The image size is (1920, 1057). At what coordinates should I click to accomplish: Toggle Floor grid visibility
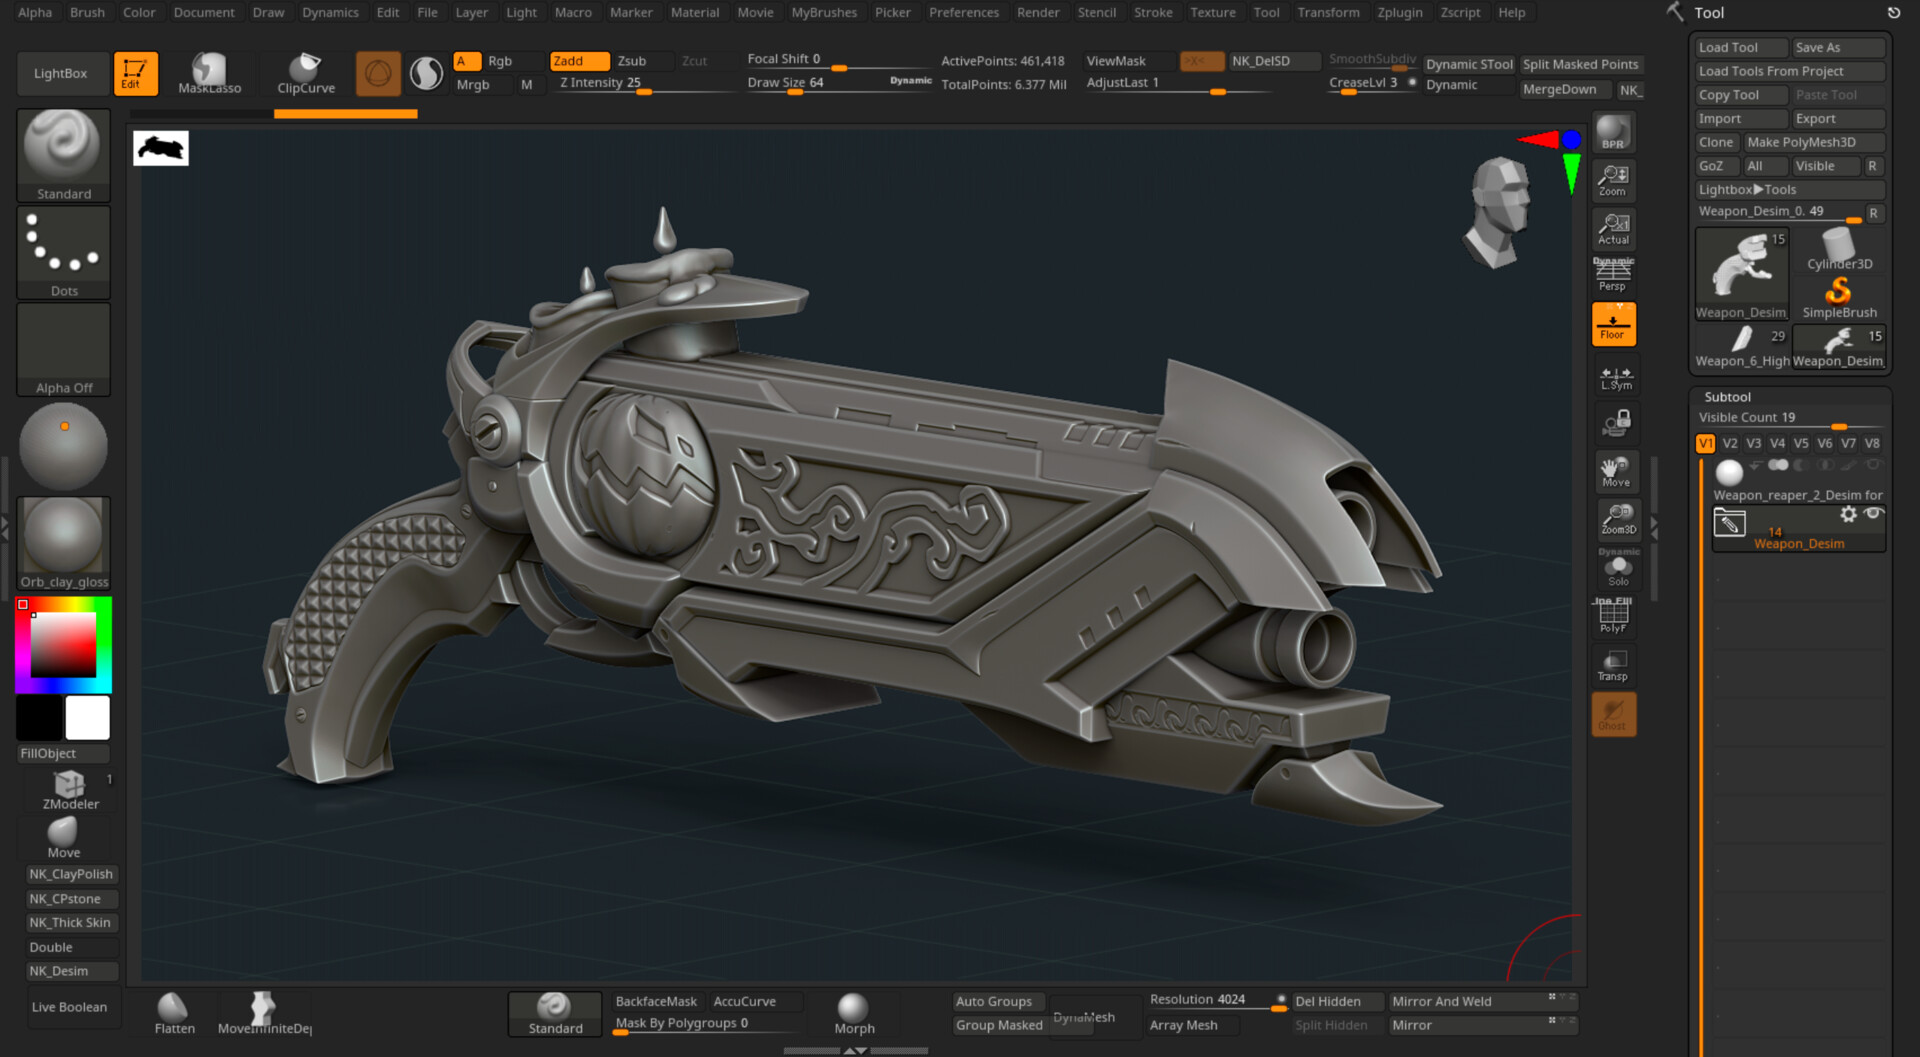(1613, 322)
